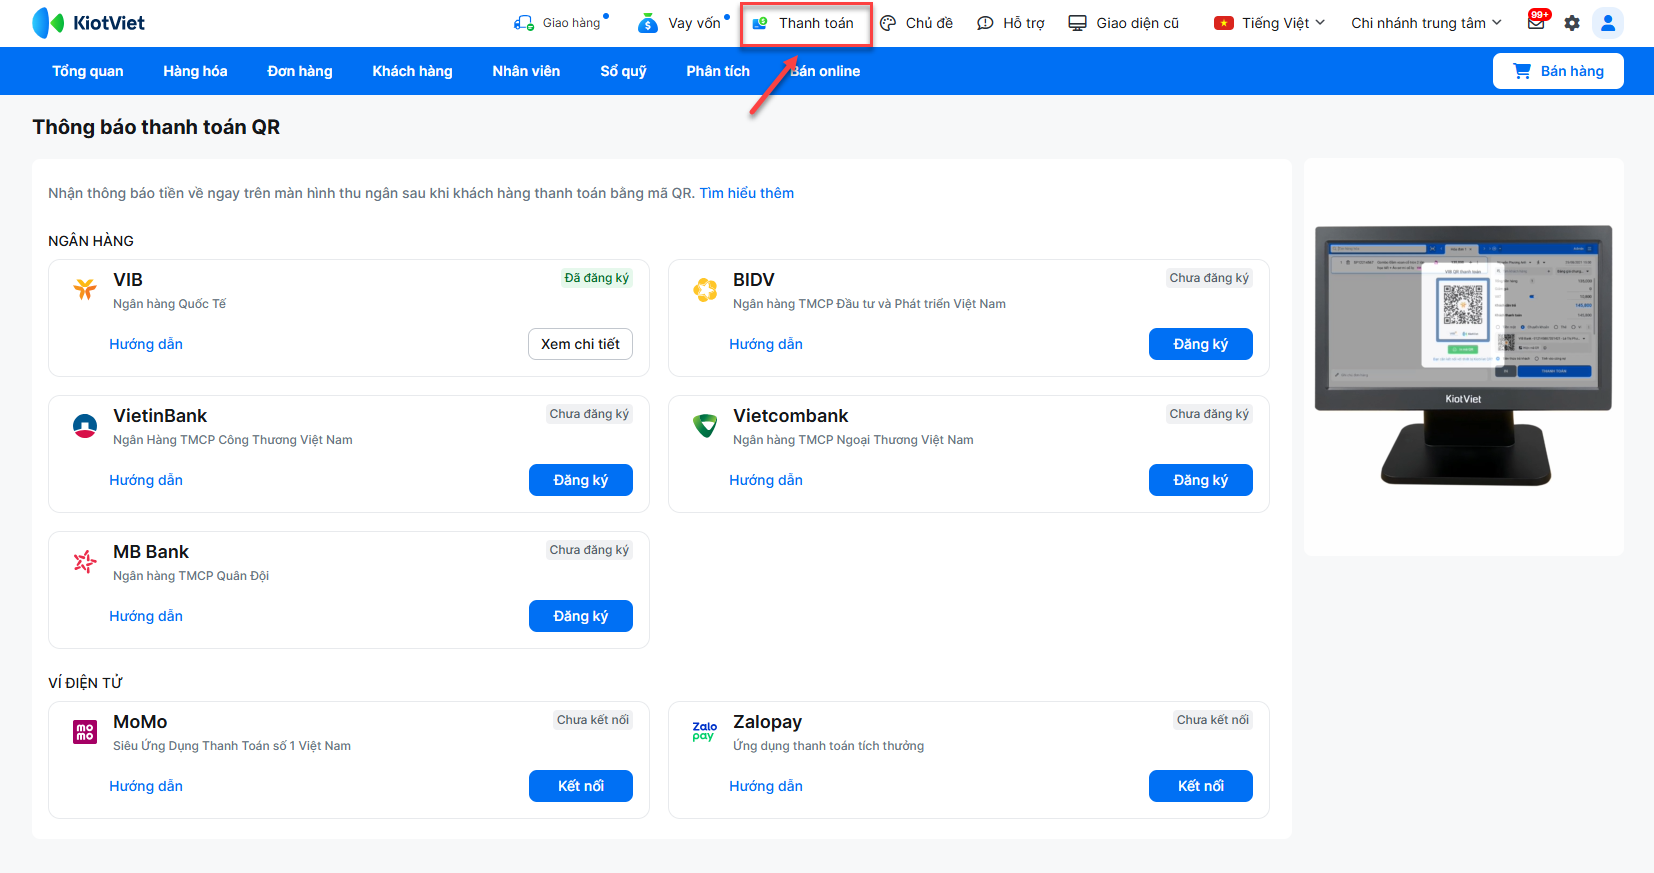
Task: Click the KiotViet logo
Action: [88, 23]
